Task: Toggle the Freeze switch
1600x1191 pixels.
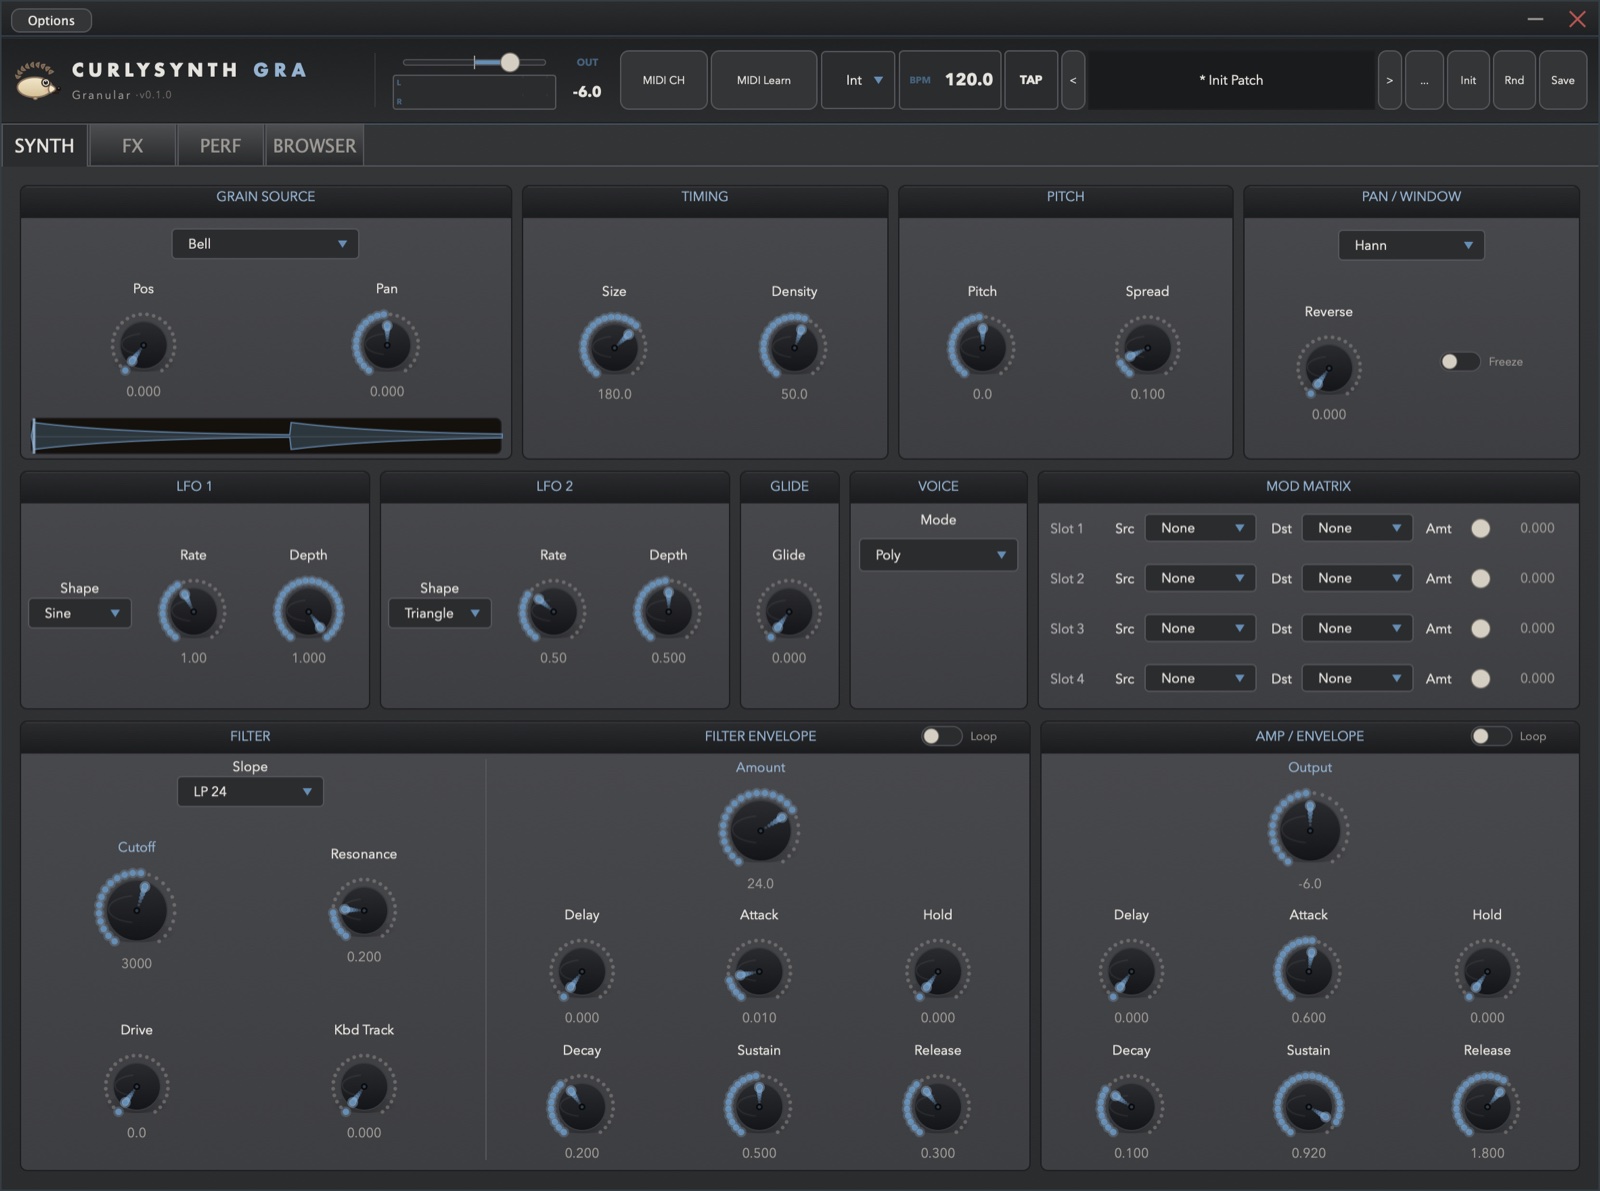Action: (x=1459, y=361)
